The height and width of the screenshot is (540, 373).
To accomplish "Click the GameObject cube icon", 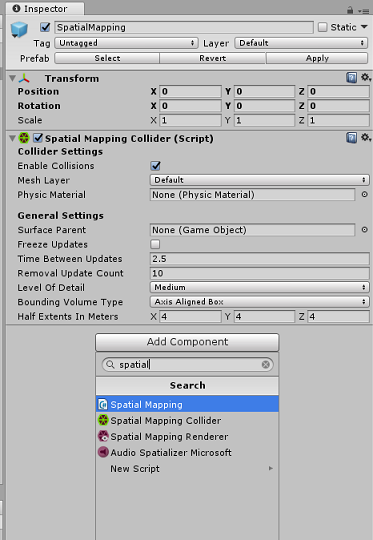I will [x=19, y=30].
